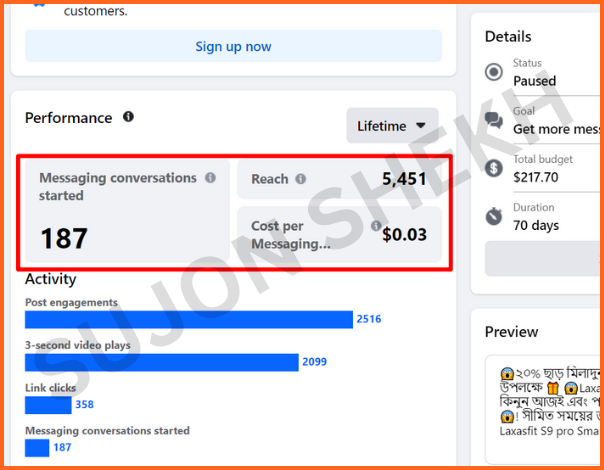Click info icon beside Cost per Messaging
The height and width of the screenshot is (470, 604).
point(376,226)
